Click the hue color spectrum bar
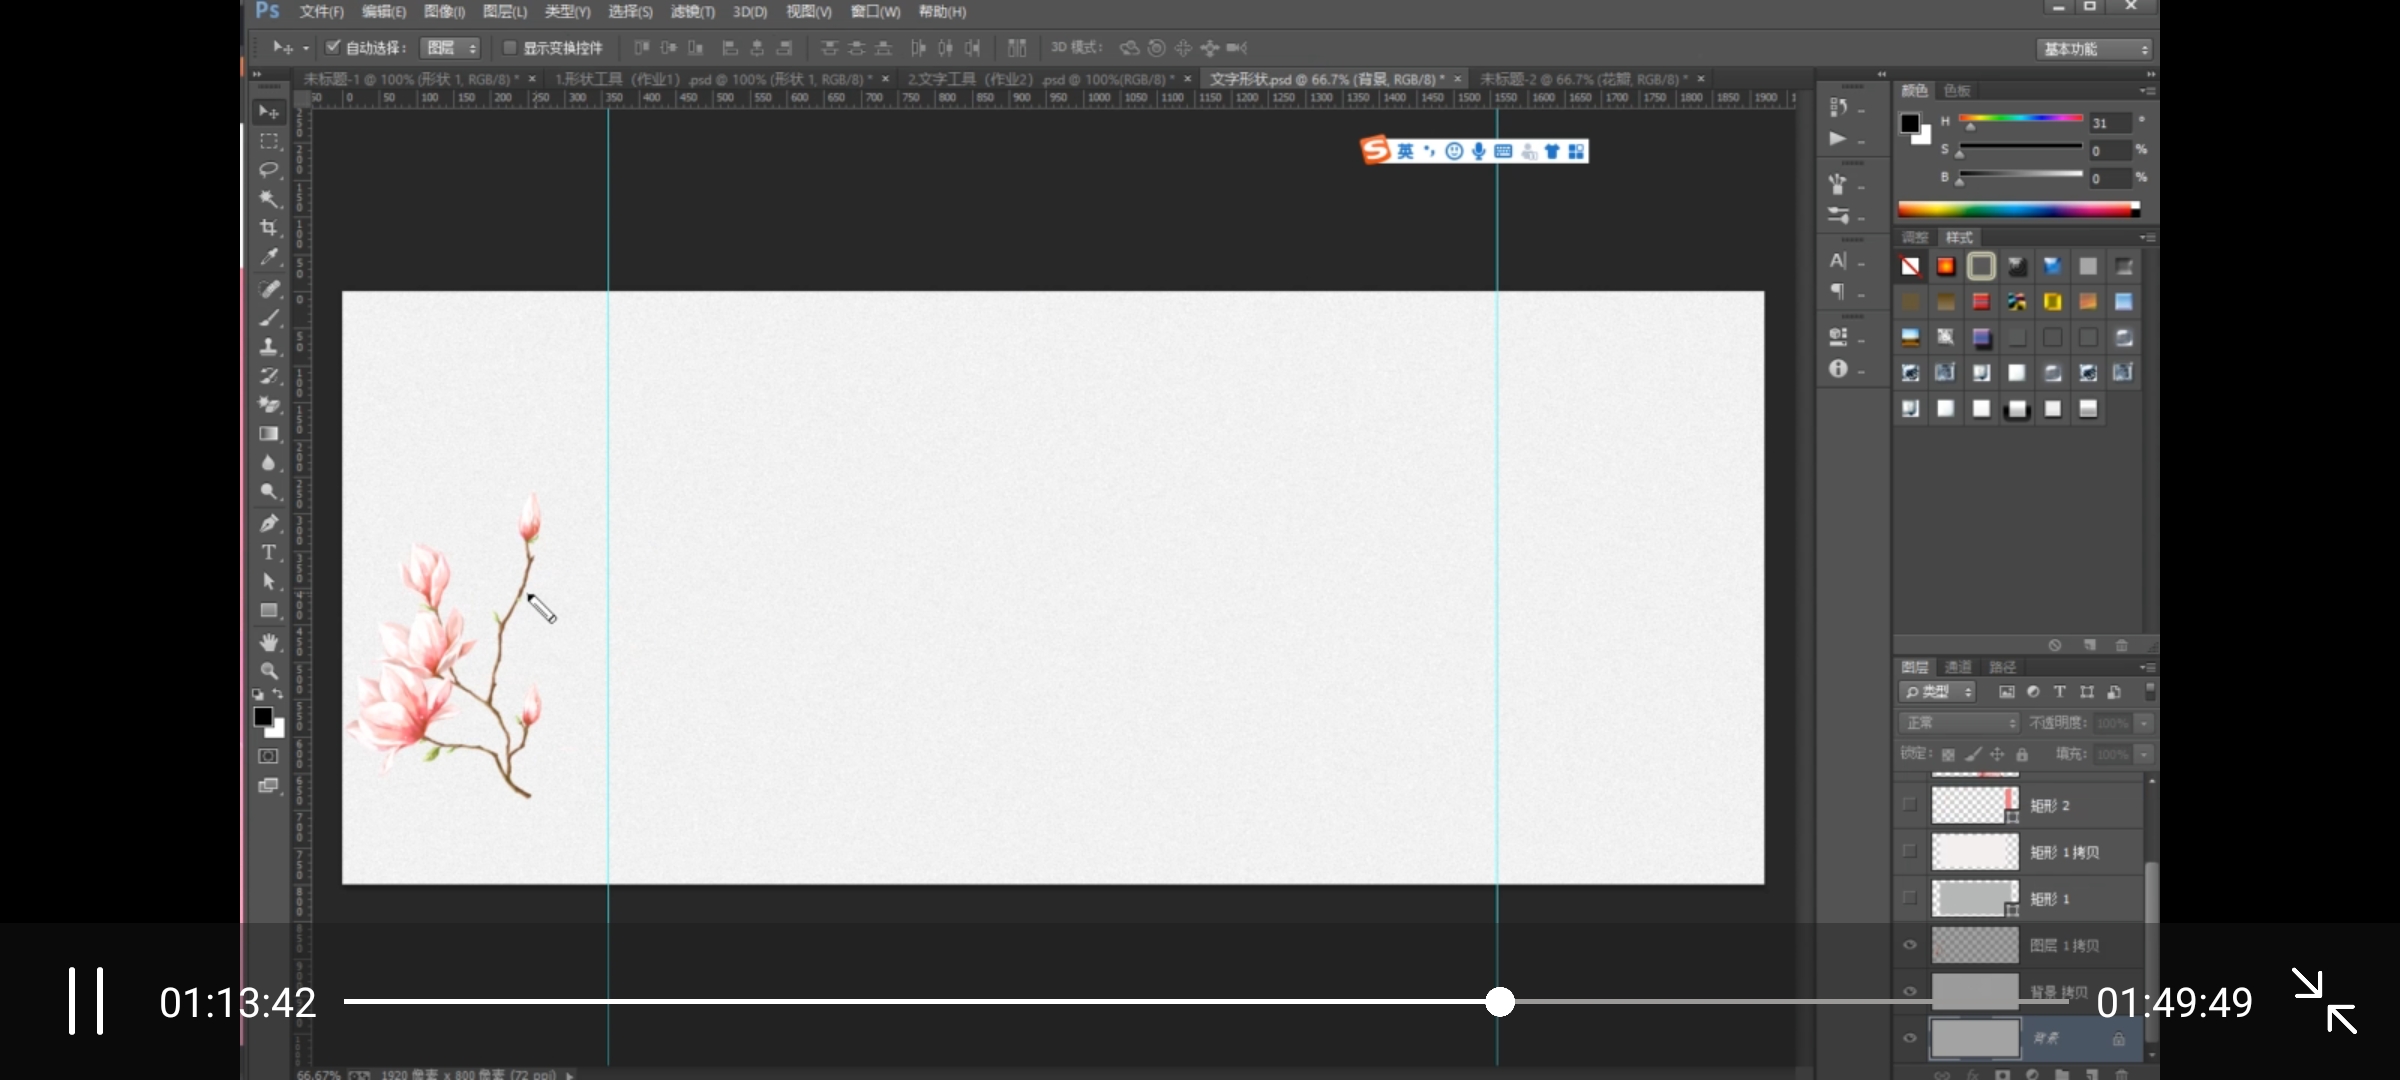 [x=2016, y=209]
